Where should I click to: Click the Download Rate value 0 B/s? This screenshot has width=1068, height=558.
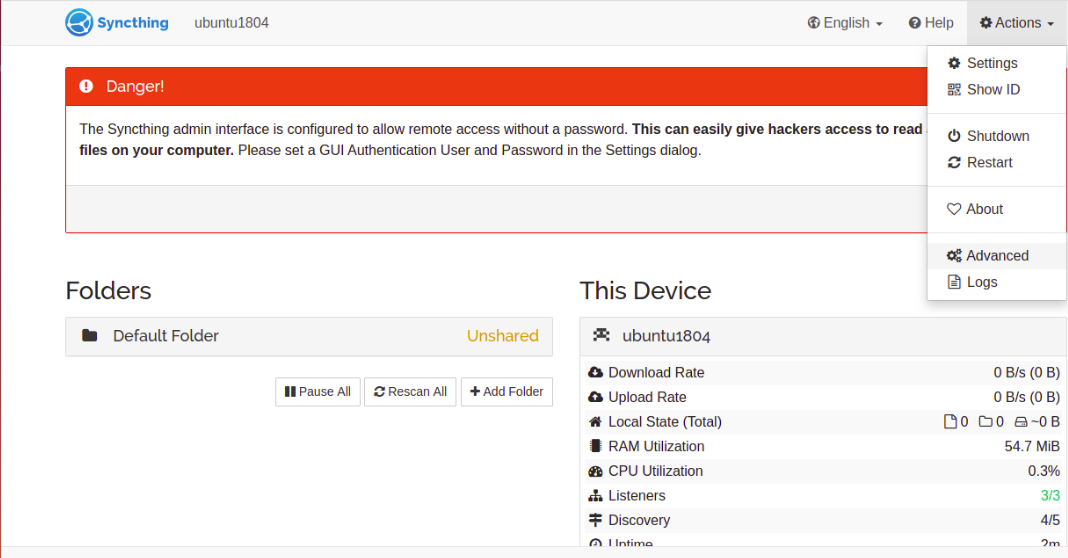point(1026,373)
